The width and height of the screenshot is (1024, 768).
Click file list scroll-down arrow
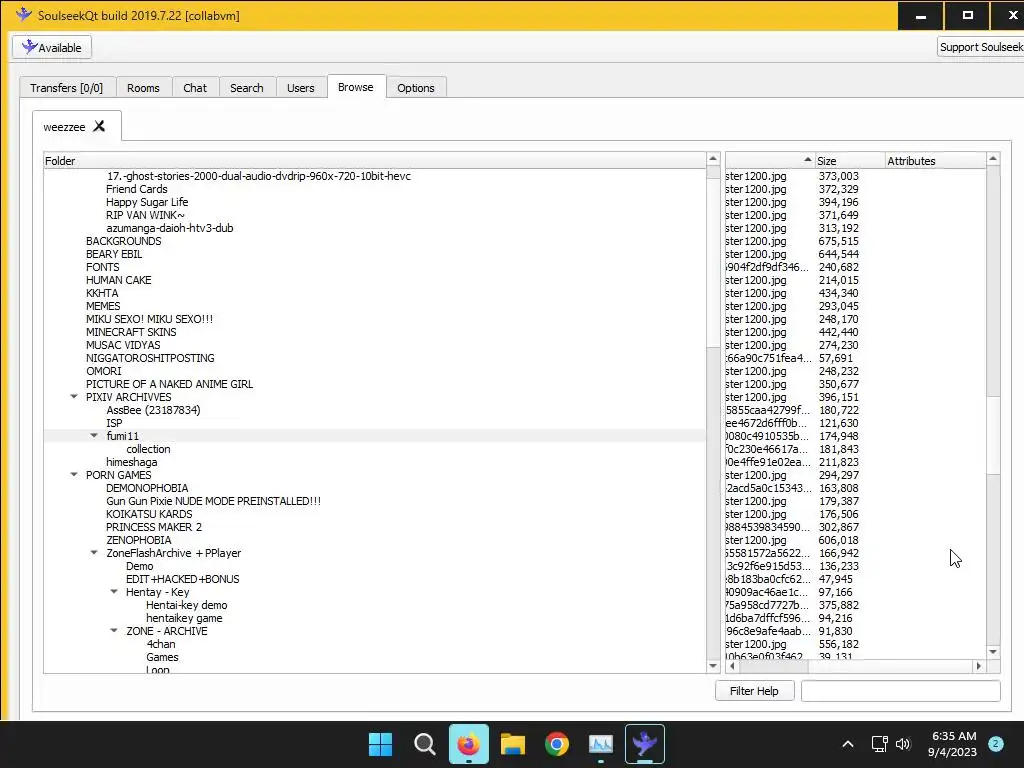pyautogui.click(x=993, y=652)
